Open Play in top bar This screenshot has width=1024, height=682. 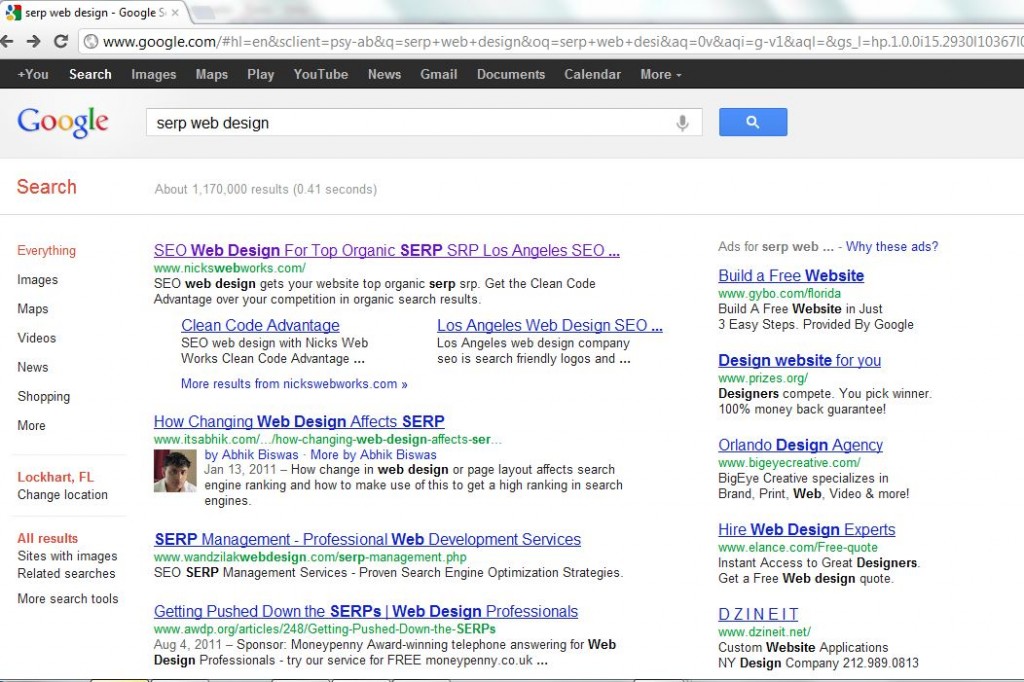261,74
